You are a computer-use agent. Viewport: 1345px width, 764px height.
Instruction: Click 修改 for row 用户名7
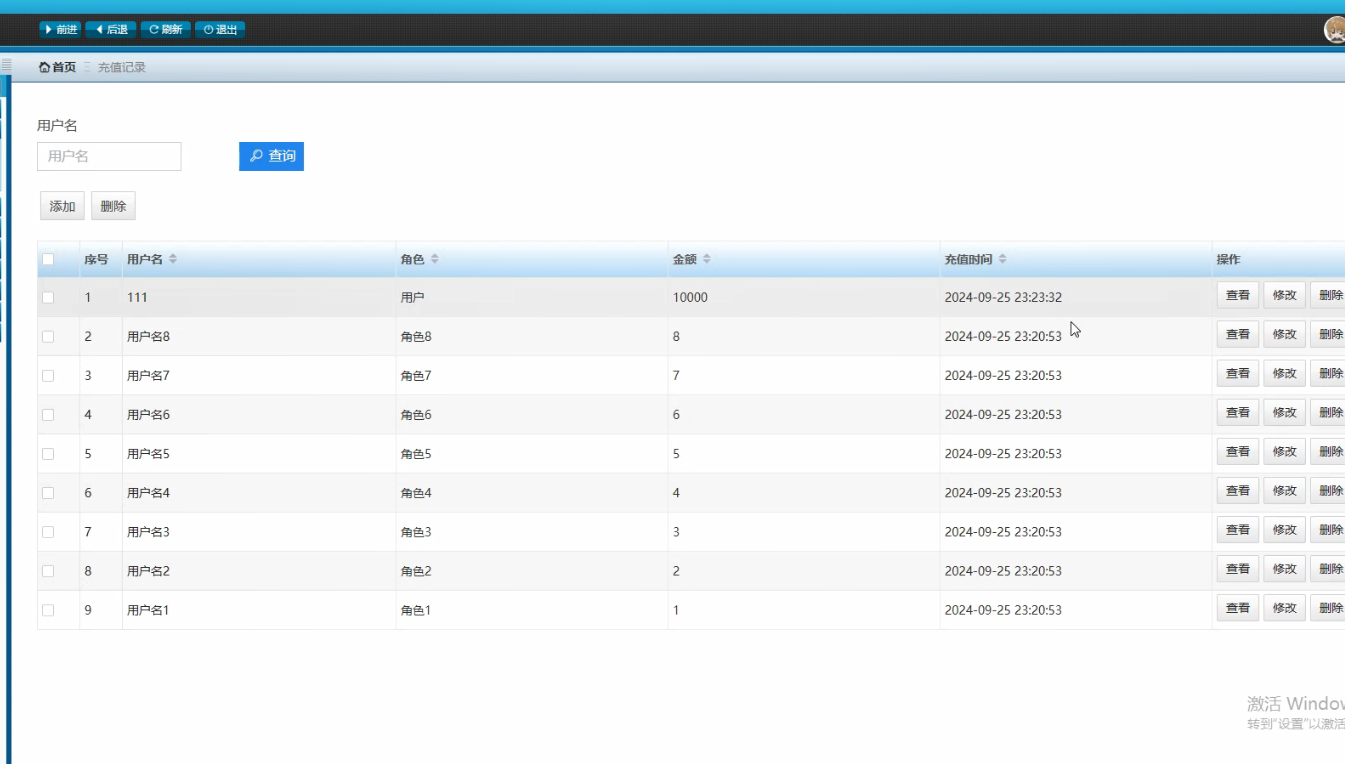click(1285, 373)
